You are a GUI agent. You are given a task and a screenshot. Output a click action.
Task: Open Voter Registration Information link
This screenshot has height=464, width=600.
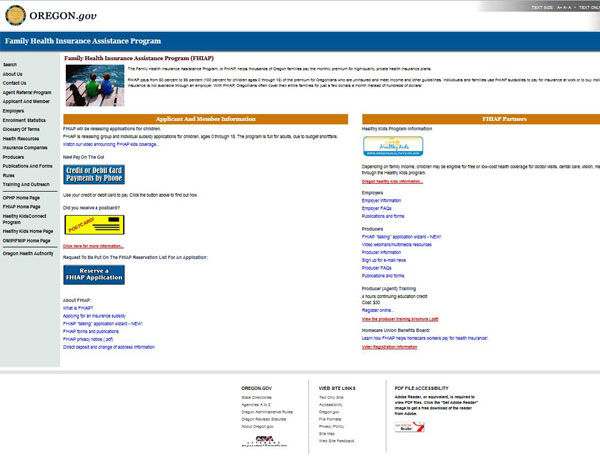(390, 347)
